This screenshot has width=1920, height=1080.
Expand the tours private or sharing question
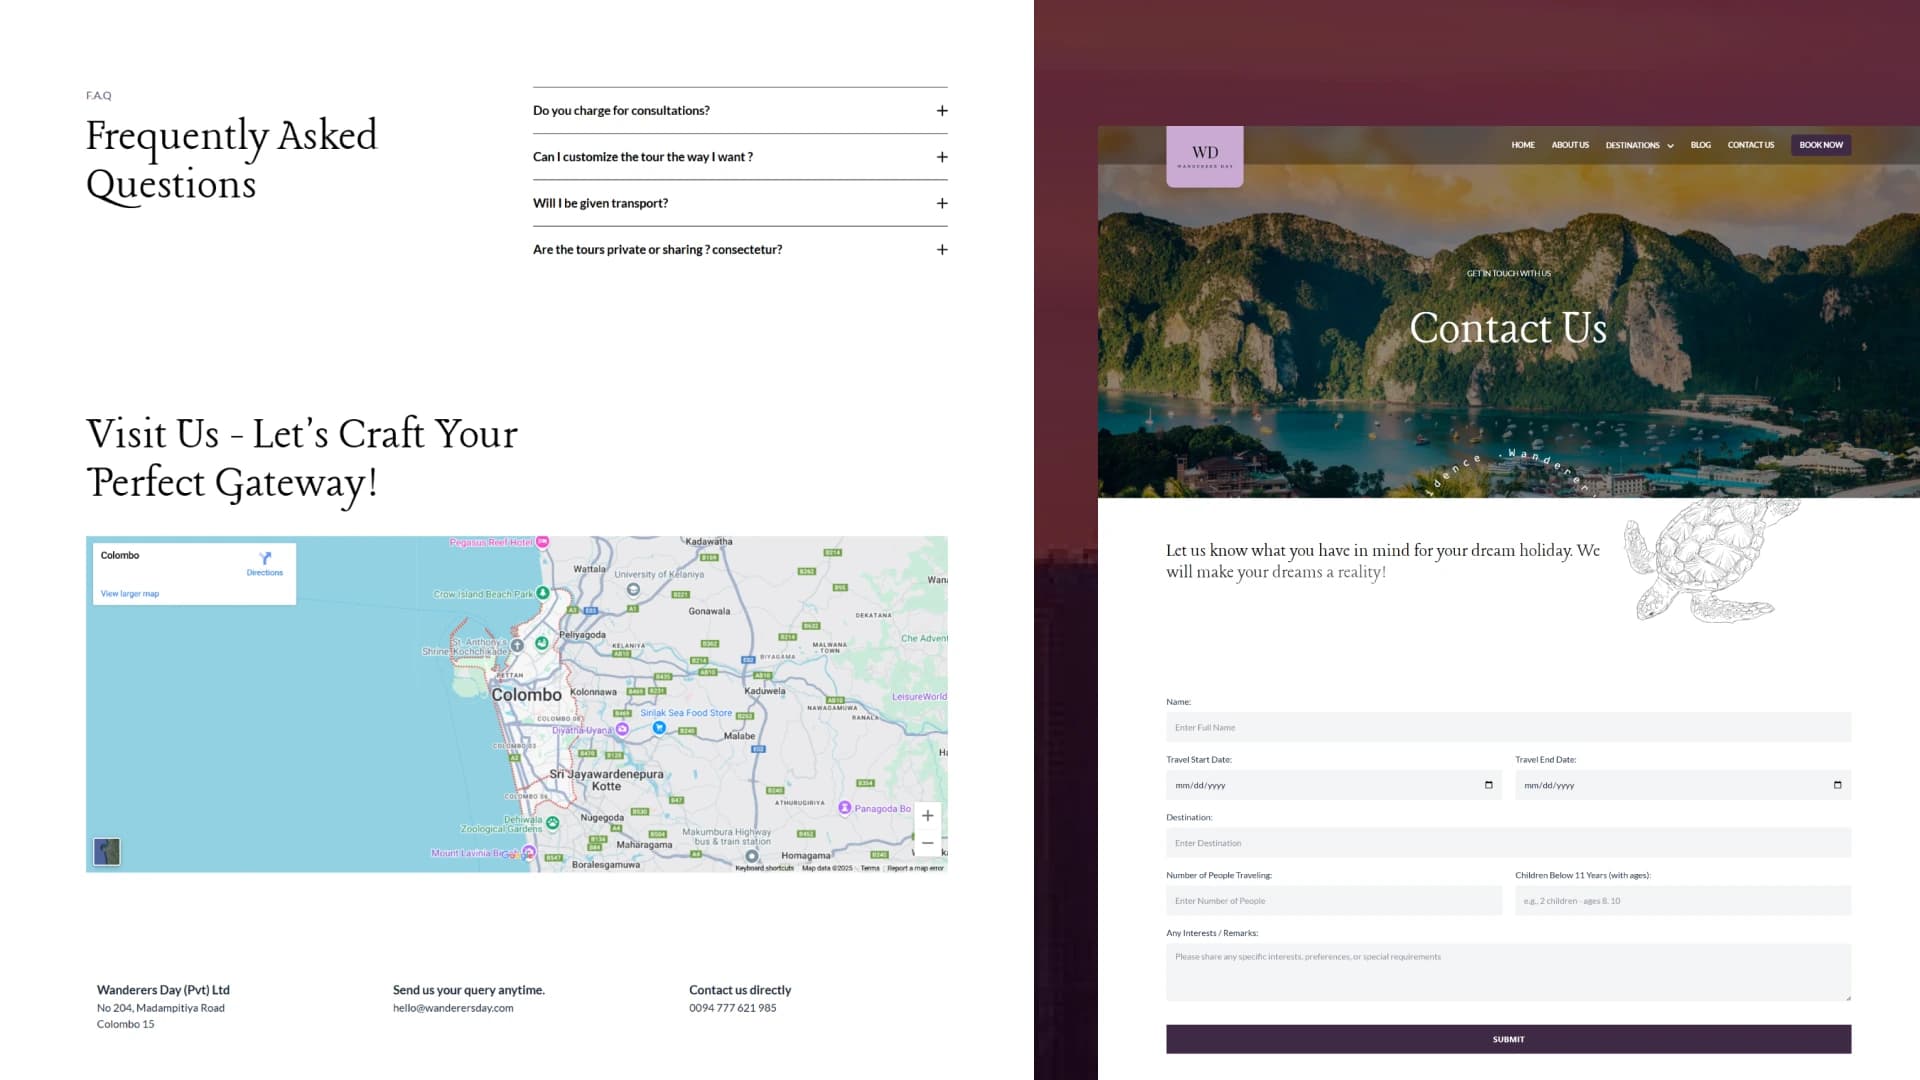pos(740,249)
